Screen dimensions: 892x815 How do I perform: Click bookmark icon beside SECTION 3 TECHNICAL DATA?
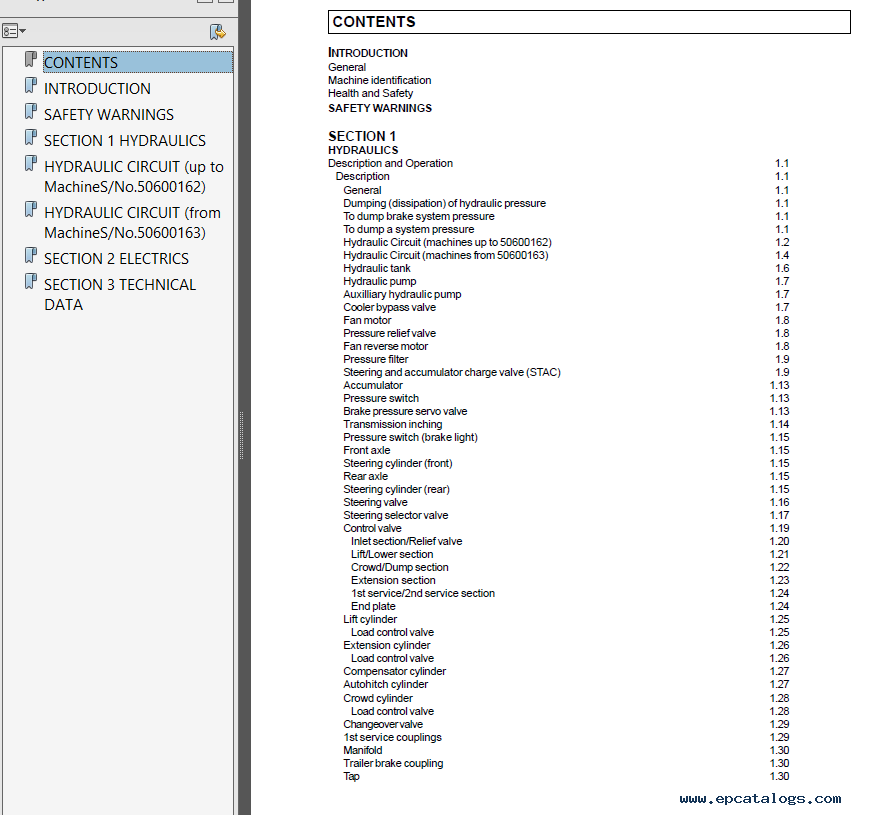point(31,282)
